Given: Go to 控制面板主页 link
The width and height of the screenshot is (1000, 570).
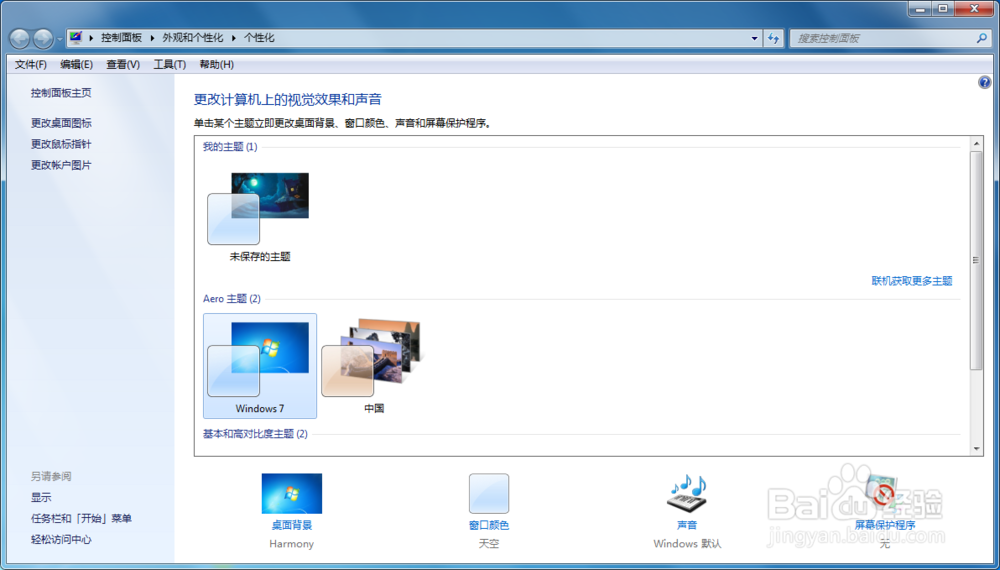Looking at the screenshot, I should pos(61,93).
